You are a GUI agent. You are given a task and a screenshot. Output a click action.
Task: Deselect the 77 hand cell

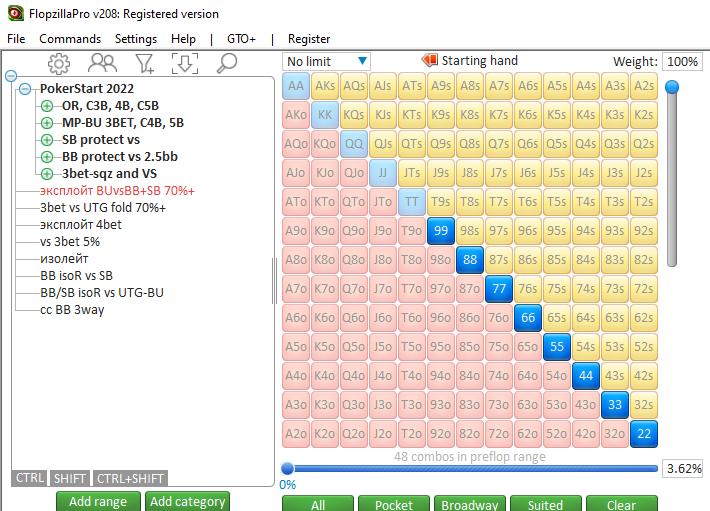[x=499, y=289]
